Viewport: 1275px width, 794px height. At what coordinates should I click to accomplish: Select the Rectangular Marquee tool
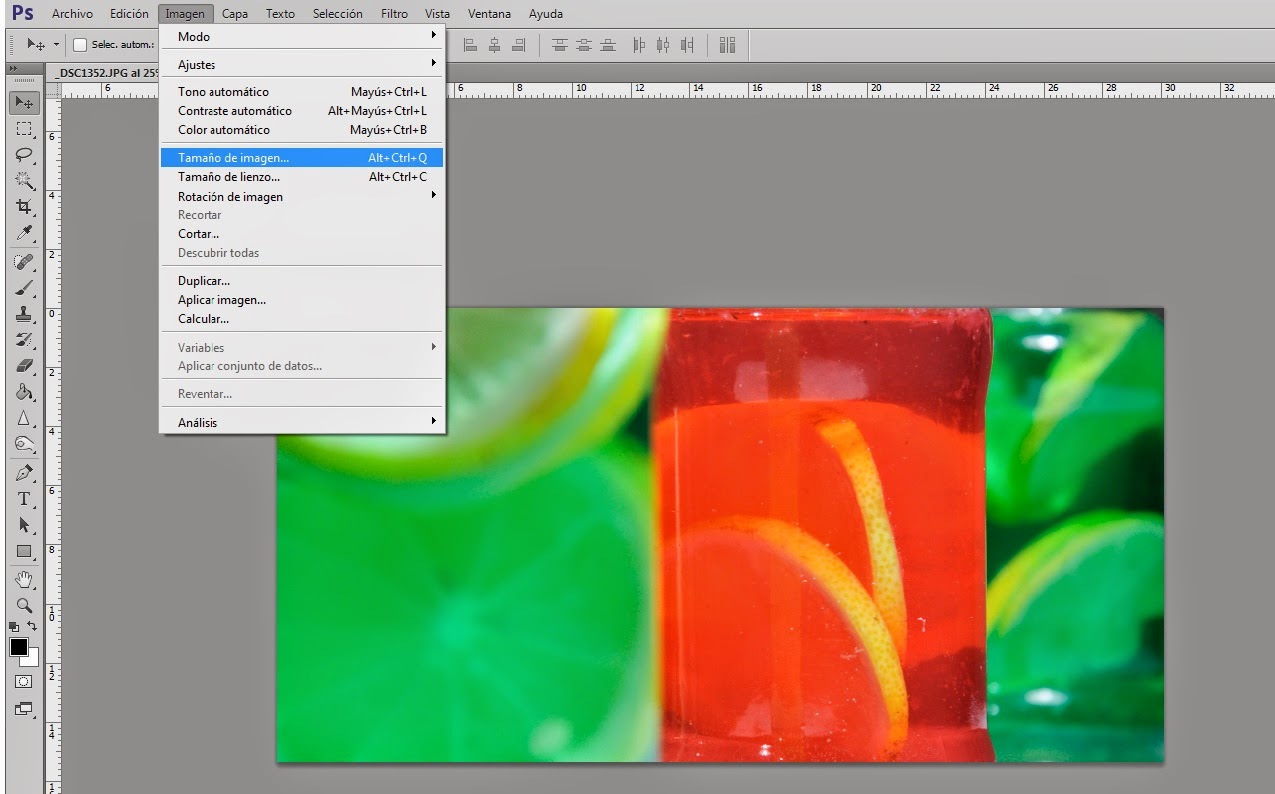click(24, 129)
